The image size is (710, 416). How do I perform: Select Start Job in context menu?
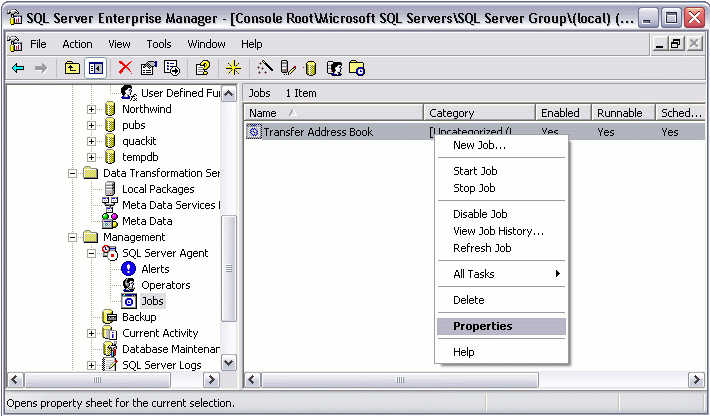pyautogui.click(x=474, y=171)
